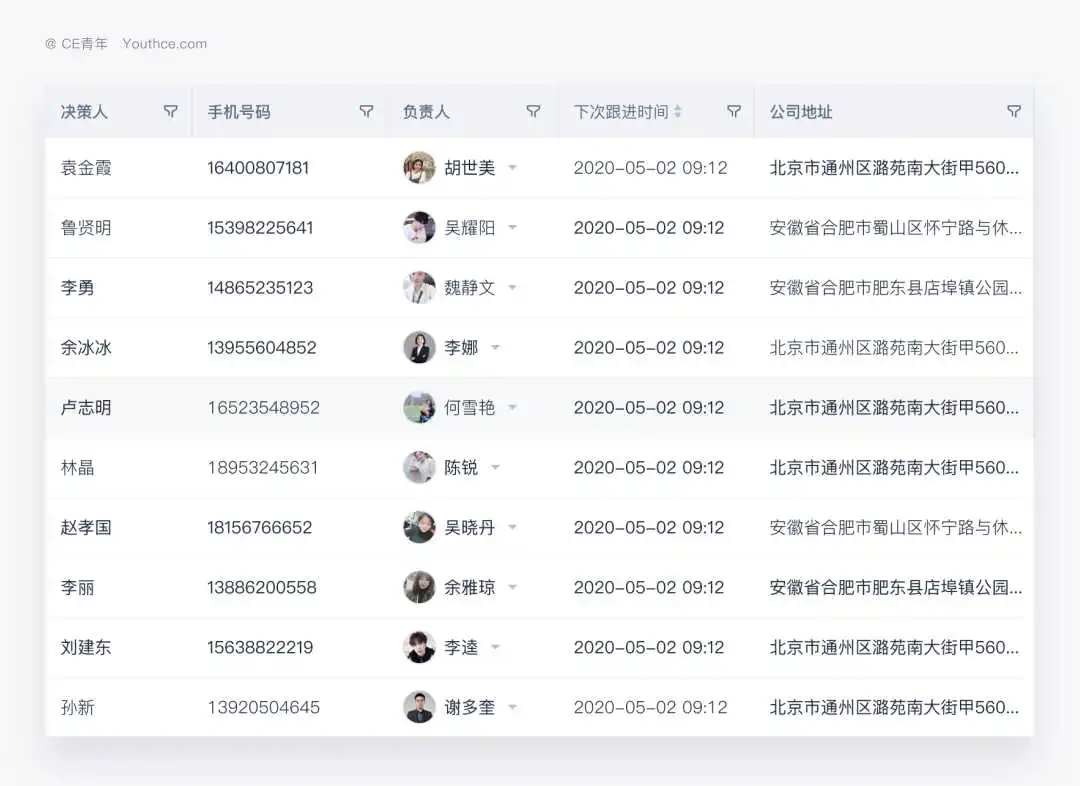The image size is (1080, 786).
Task: Open dropdown arrow next to 陈锐
Action: tap(496, 468)
